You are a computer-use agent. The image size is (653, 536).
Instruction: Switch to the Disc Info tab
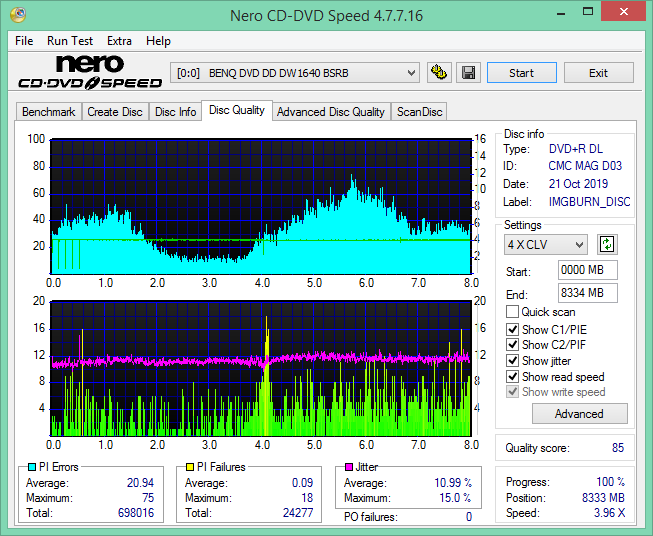coord(175,112)
